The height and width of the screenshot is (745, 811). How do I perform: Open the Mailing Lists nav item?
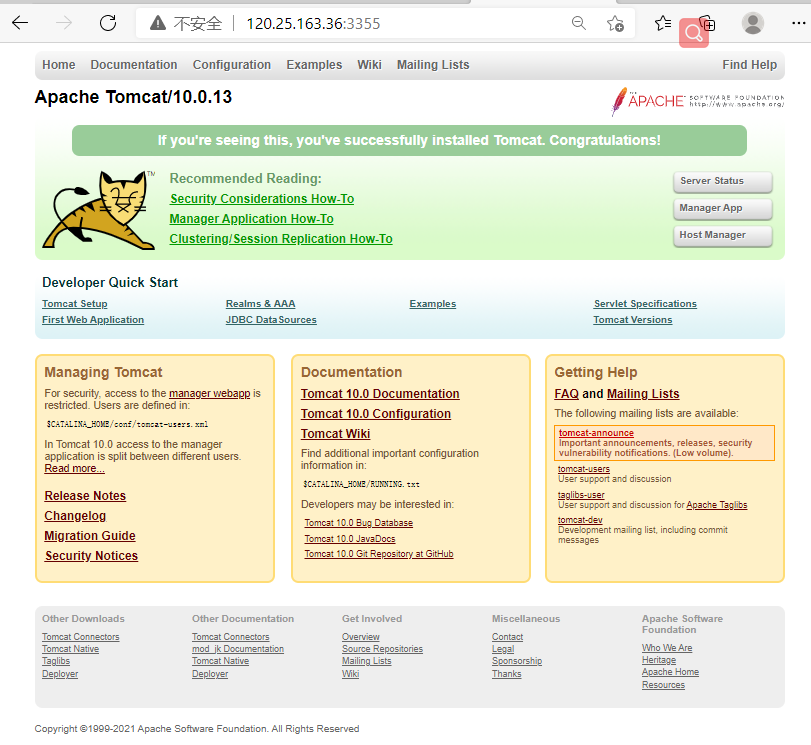click(433, 65)
